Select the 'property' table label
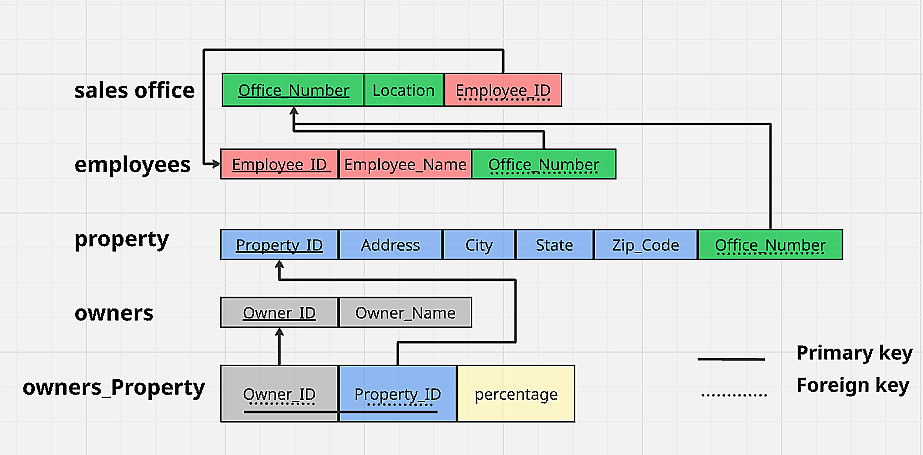 121,240
